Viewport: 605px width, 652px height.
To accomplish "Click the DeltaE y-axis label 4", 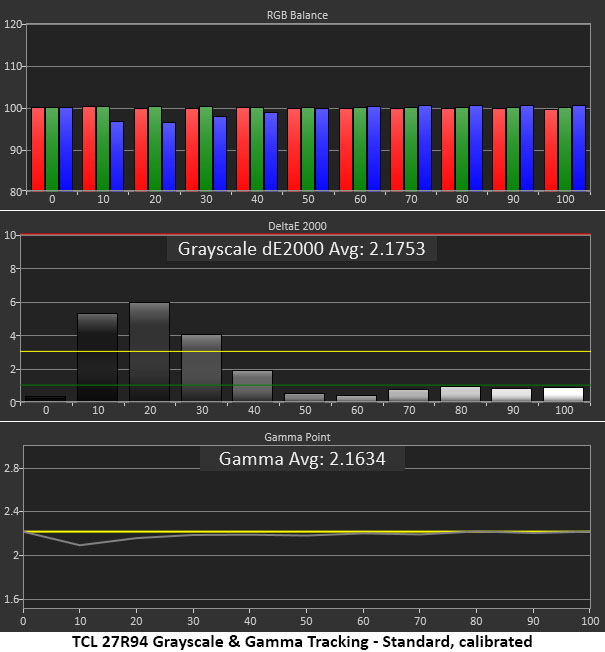I will pyautogui.click(x=13, y=336).
